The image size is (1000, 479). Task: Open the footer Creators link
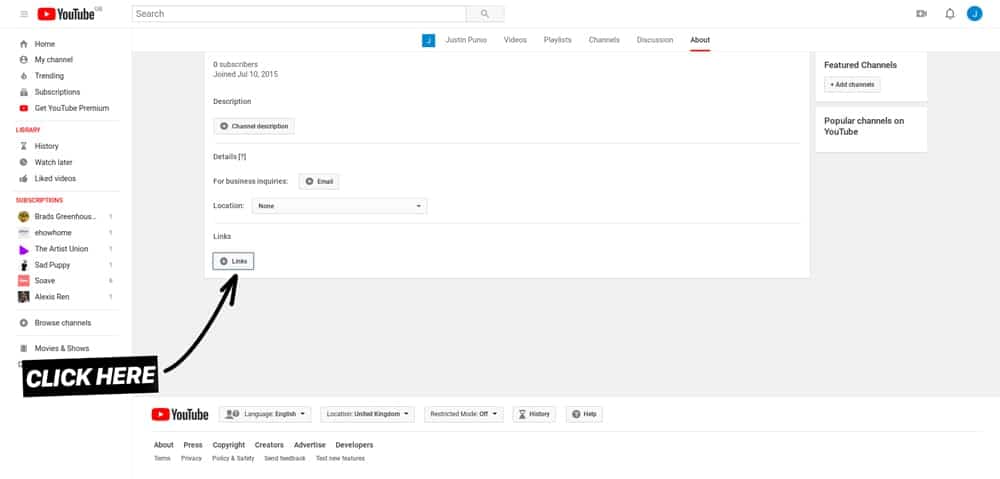point(269,445)
